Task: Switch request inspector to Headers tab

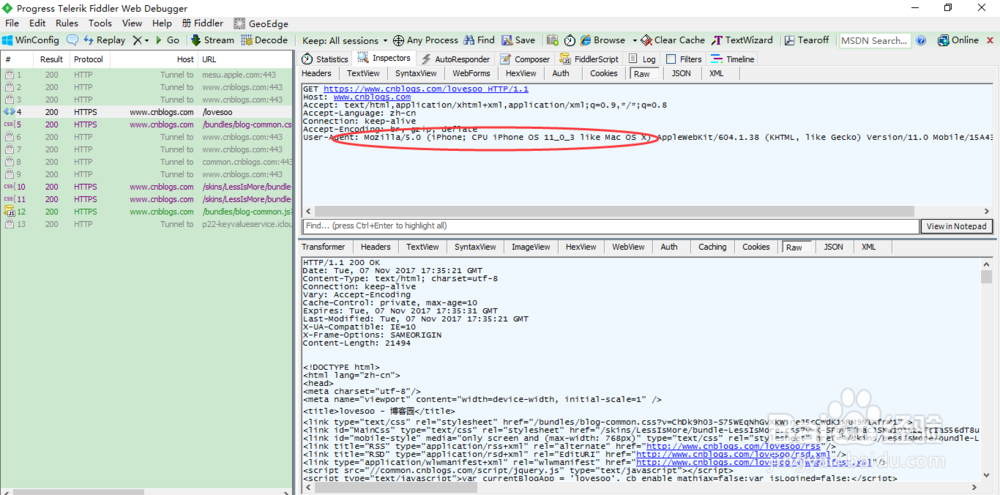Action: pyautogui.click(x=316, y=73)
